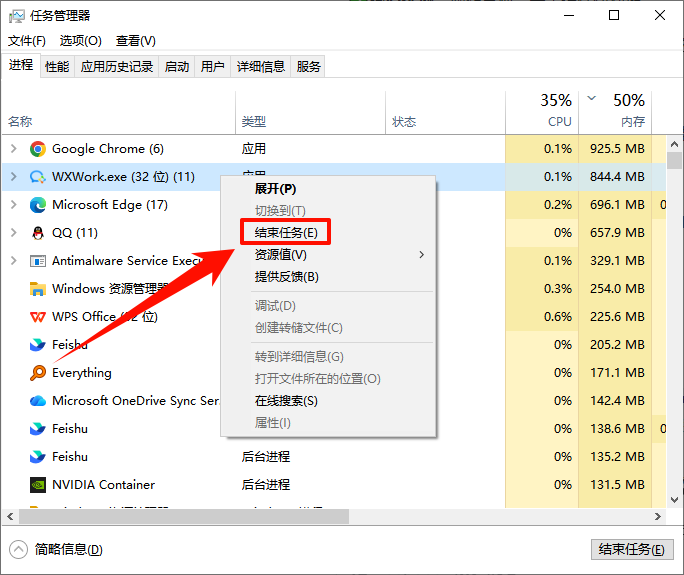
Task: Click the Google Chrome process icon
Action: coord(38,149)
